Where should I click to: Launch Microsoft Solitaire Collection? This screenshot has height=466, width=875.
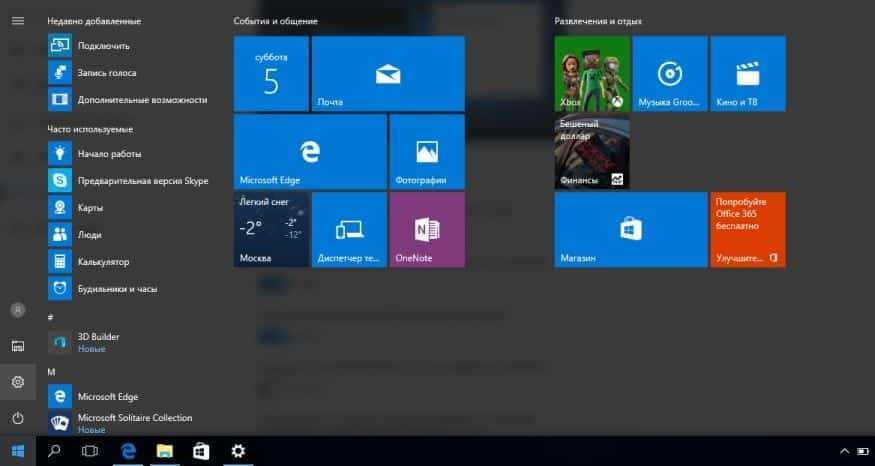[128, 423]
